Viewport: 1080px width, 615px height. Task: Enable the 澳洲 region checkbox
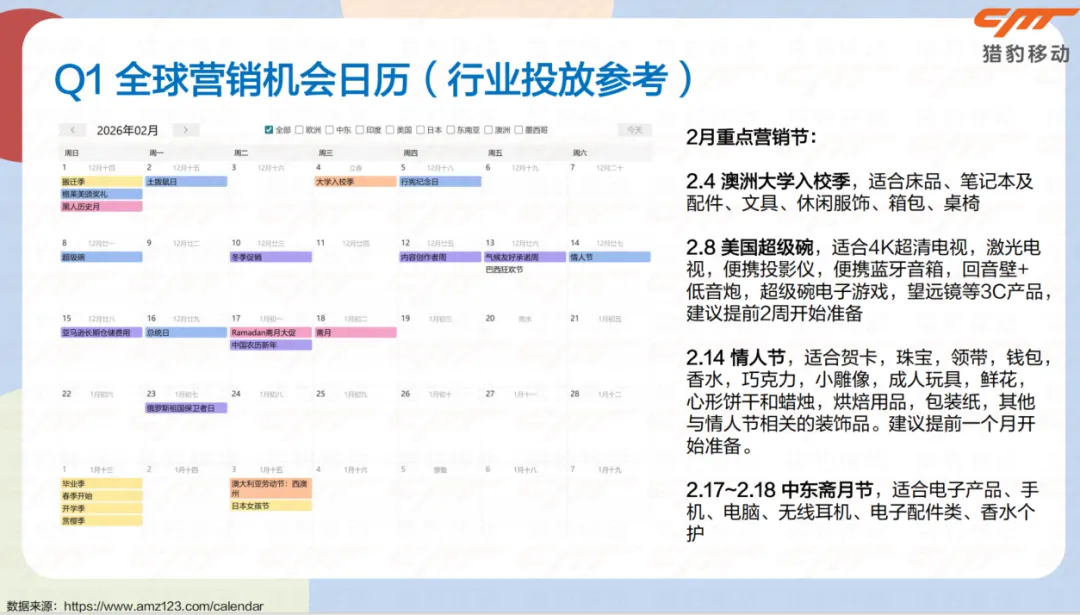coord(488,129)
